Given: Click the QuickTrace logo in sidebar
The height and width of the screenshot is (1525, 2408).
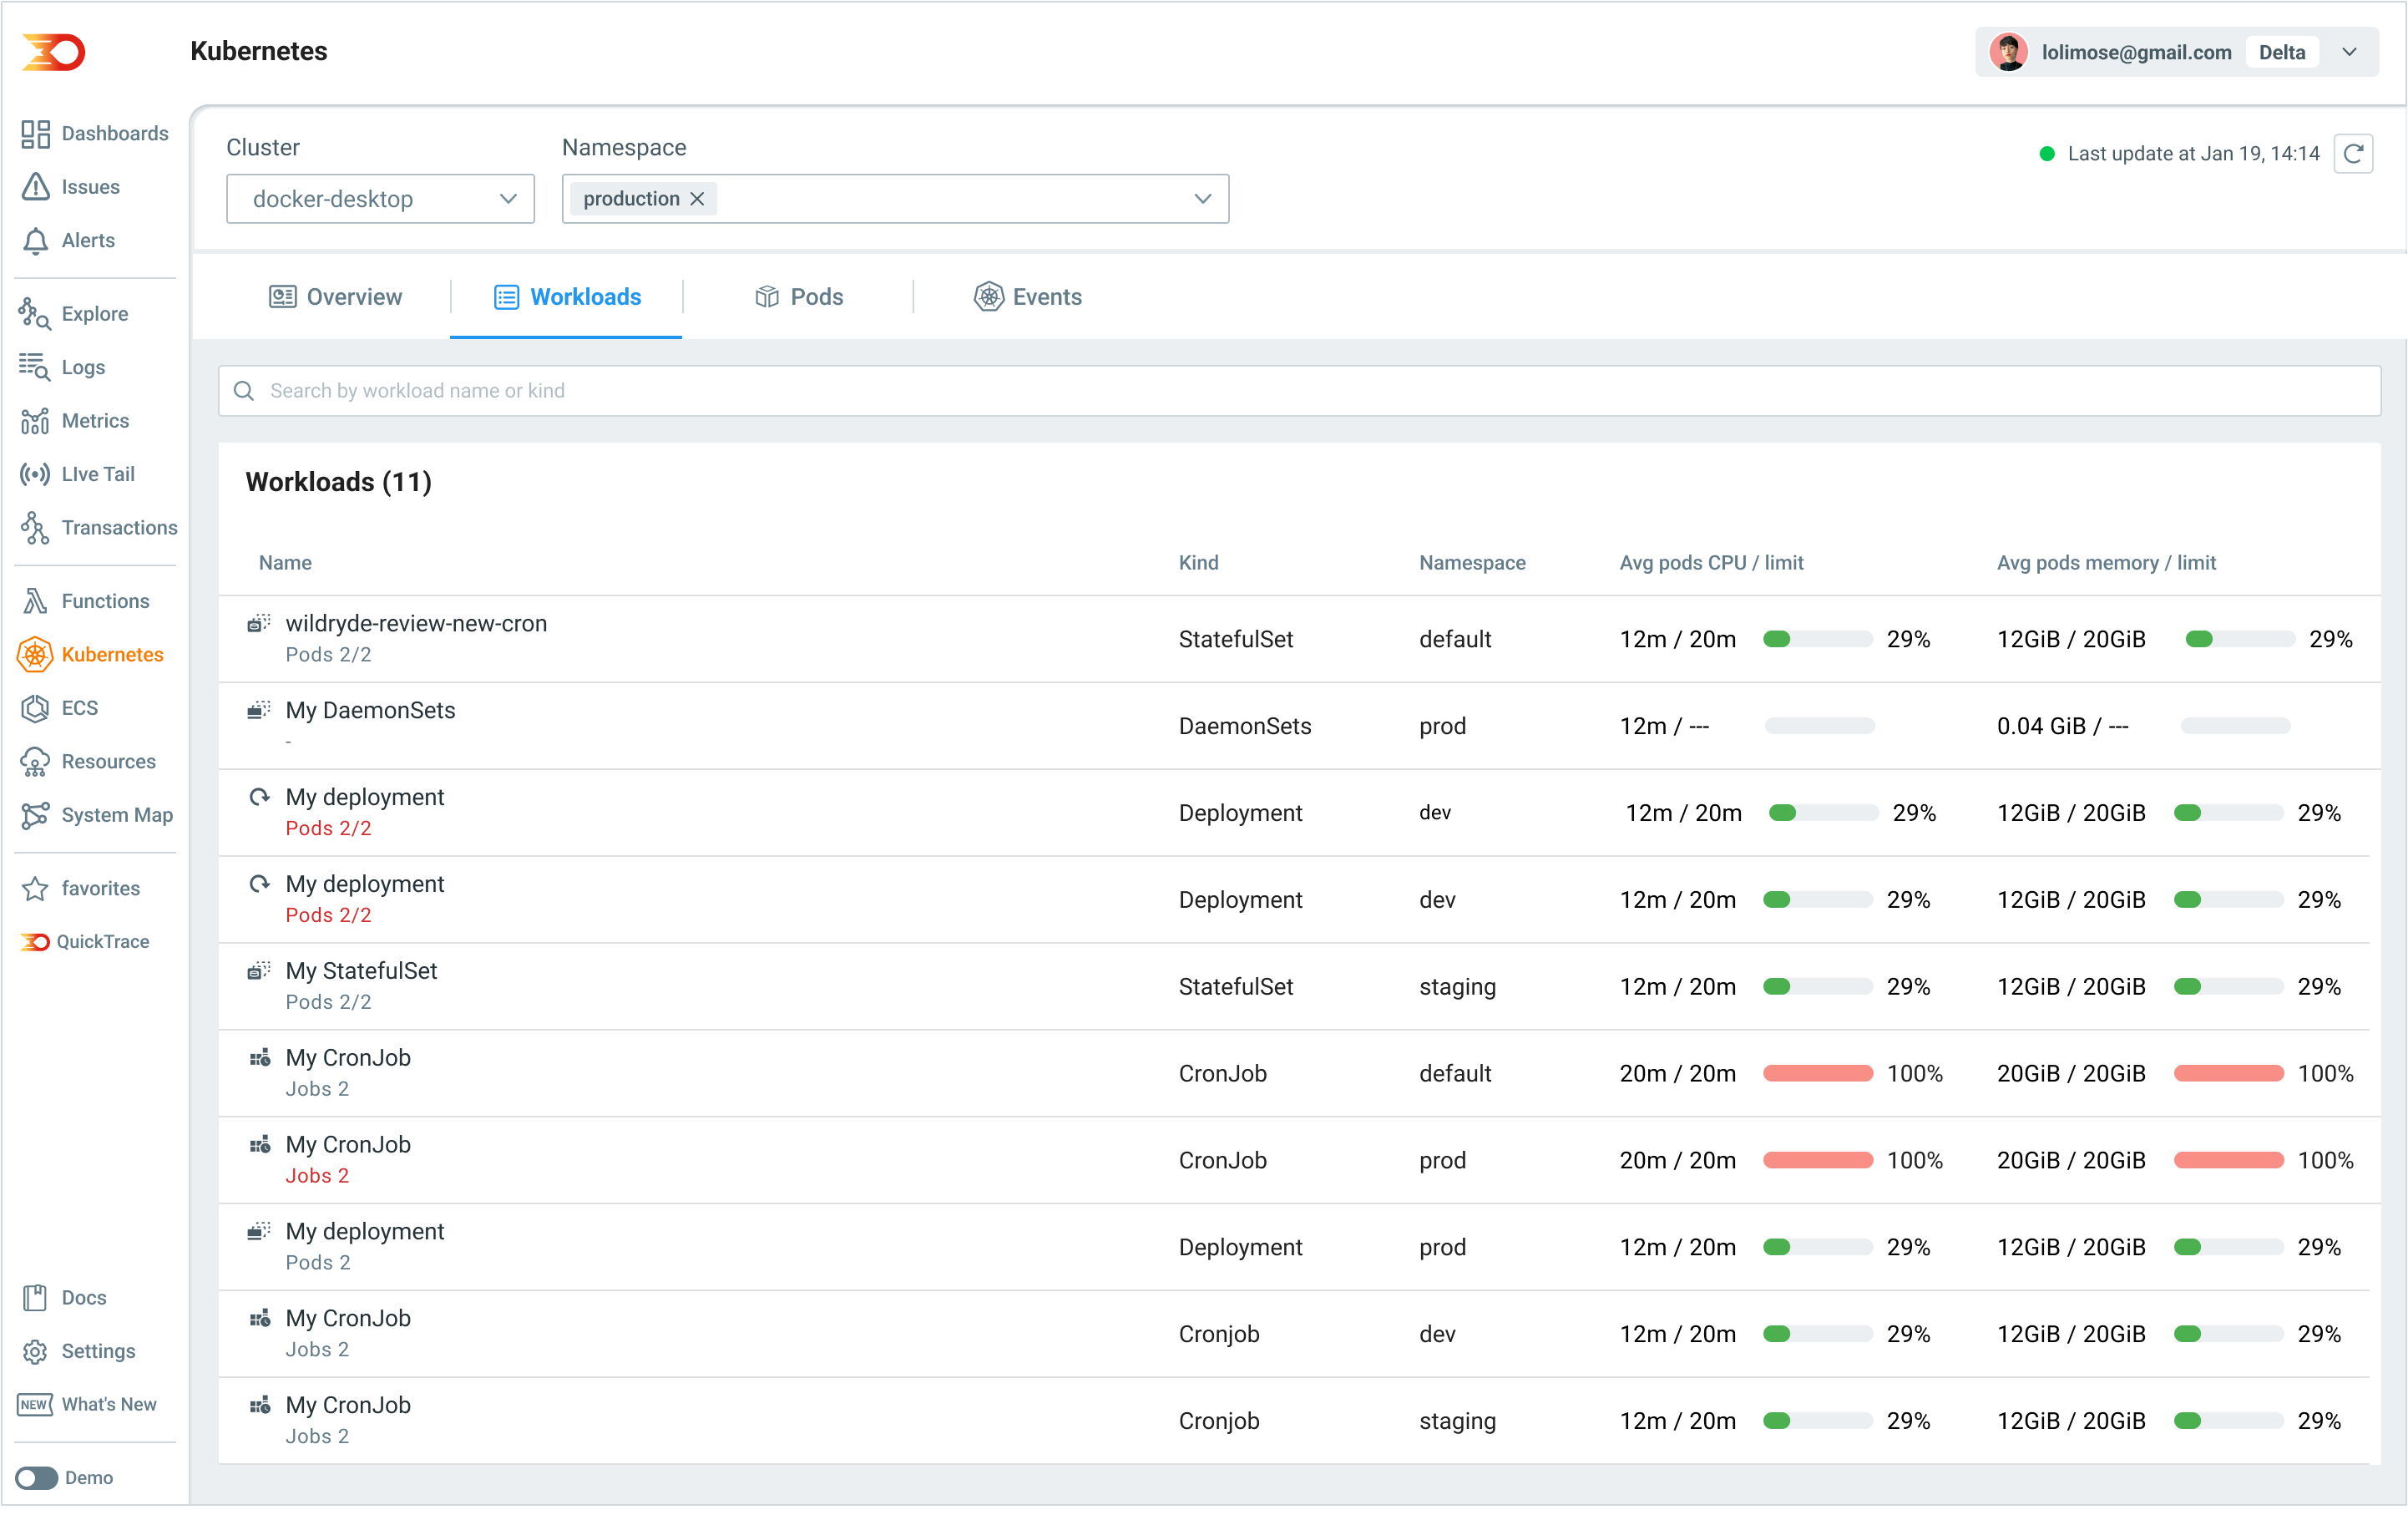Looking at the screenshot, I should (x=35, y=942).
